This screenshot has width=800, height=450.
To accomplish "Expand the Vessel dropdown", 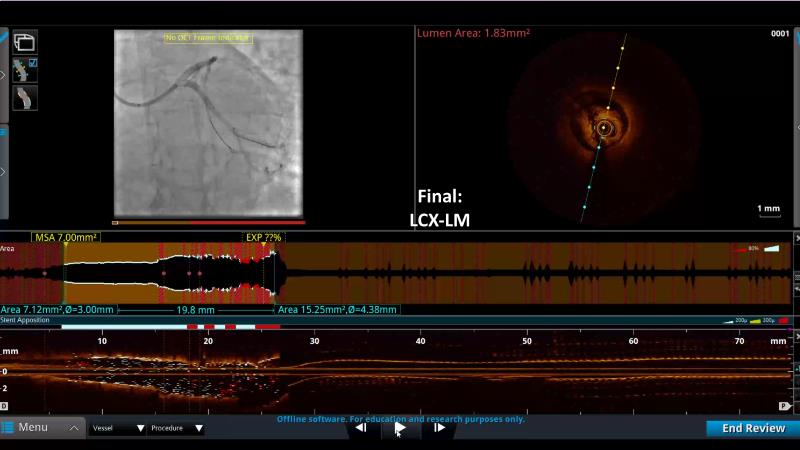I will (x=118, y=428).
